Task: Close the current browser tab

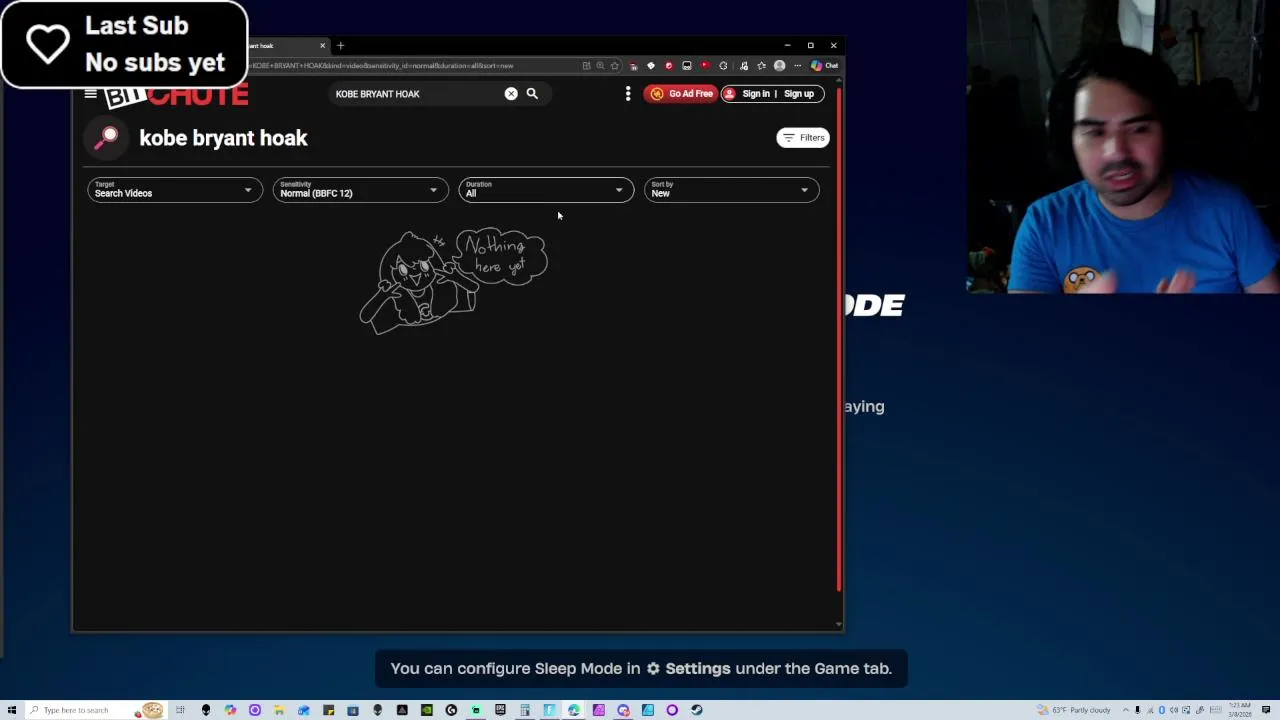Action: (x=322, y=45)
